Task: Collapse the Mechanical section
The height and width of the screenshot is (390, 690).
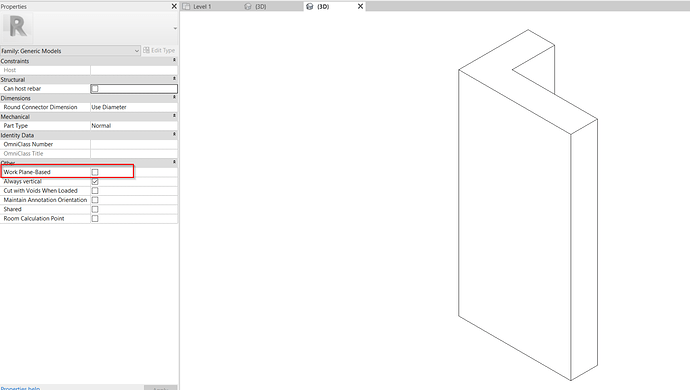Action: (174, 116)
